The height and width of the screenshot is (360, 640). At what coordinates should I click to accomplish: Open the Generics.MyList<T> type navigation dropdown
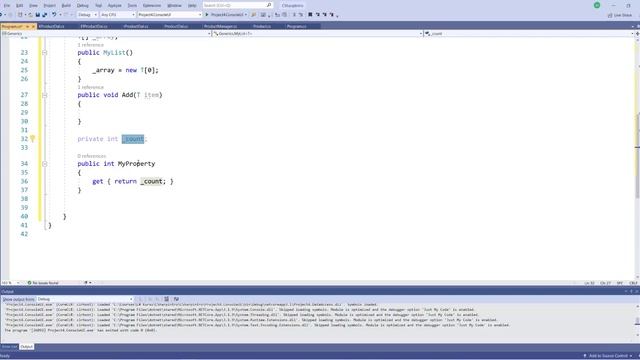coord(318,33)
